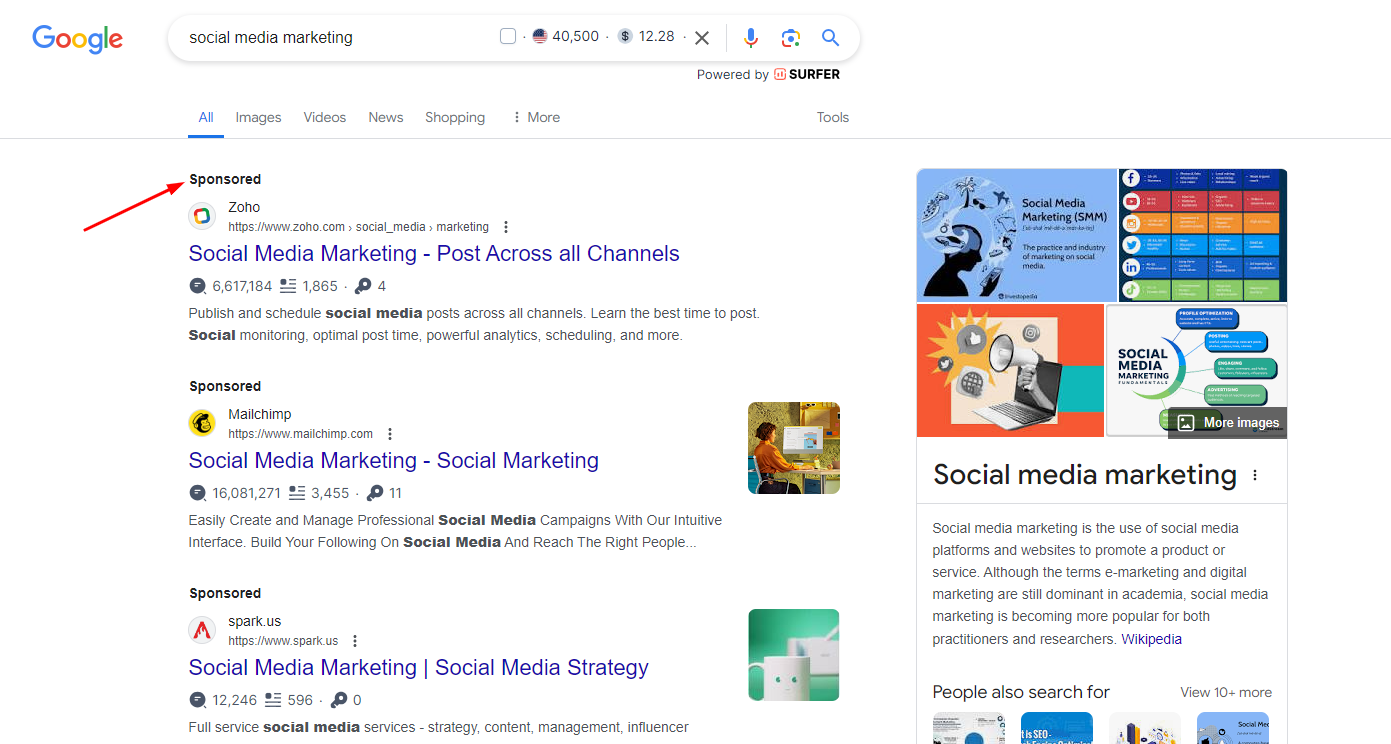1391x744 pixels.
Task: Click the Zoho URL breadcrumb
Action: pyautogui.click(x=359, y=227)
